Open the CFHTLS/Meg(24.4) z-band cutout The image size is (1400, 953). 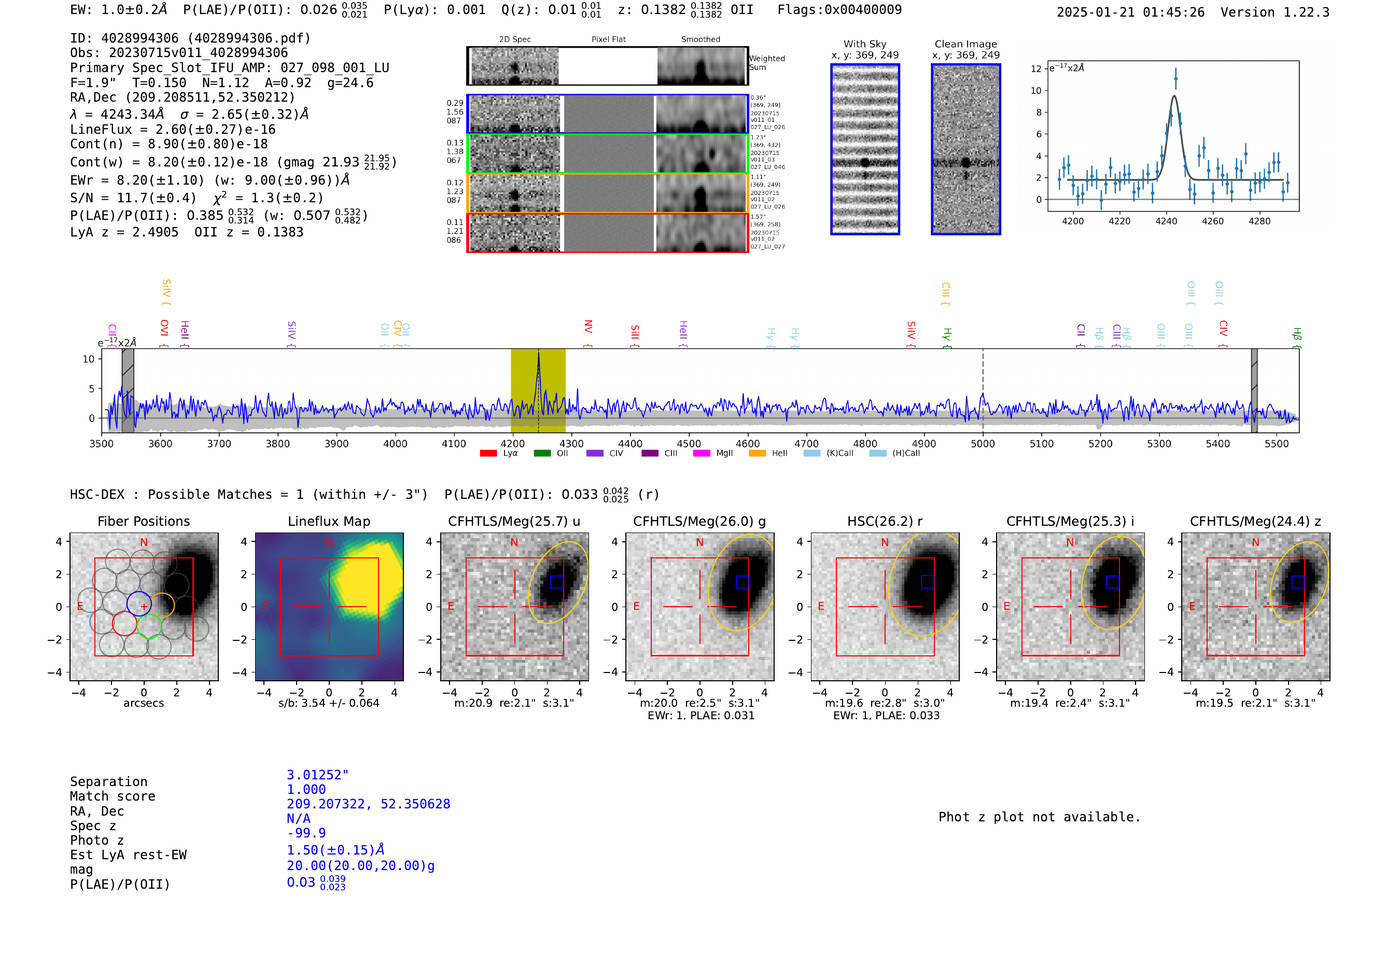[1256, 607]
